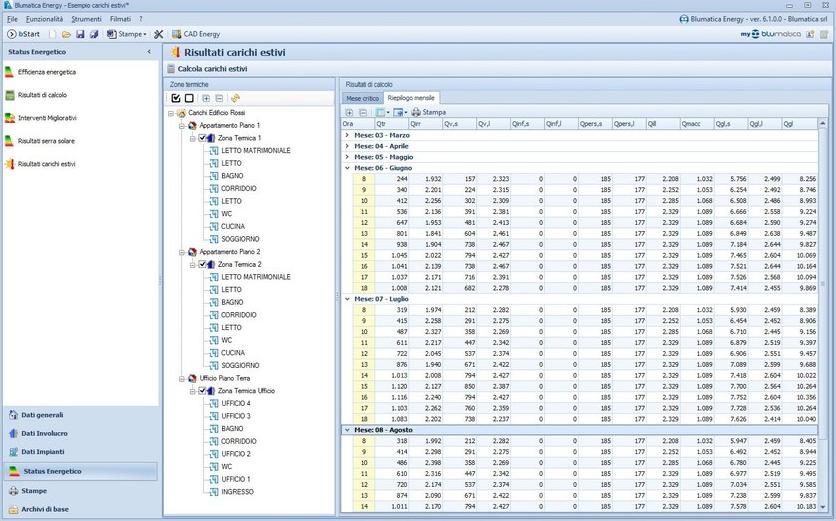Screen dimensions: 836x521
Task: Collapse the Mese: 06 - Giugno group
Action: [x=347, y=168]
